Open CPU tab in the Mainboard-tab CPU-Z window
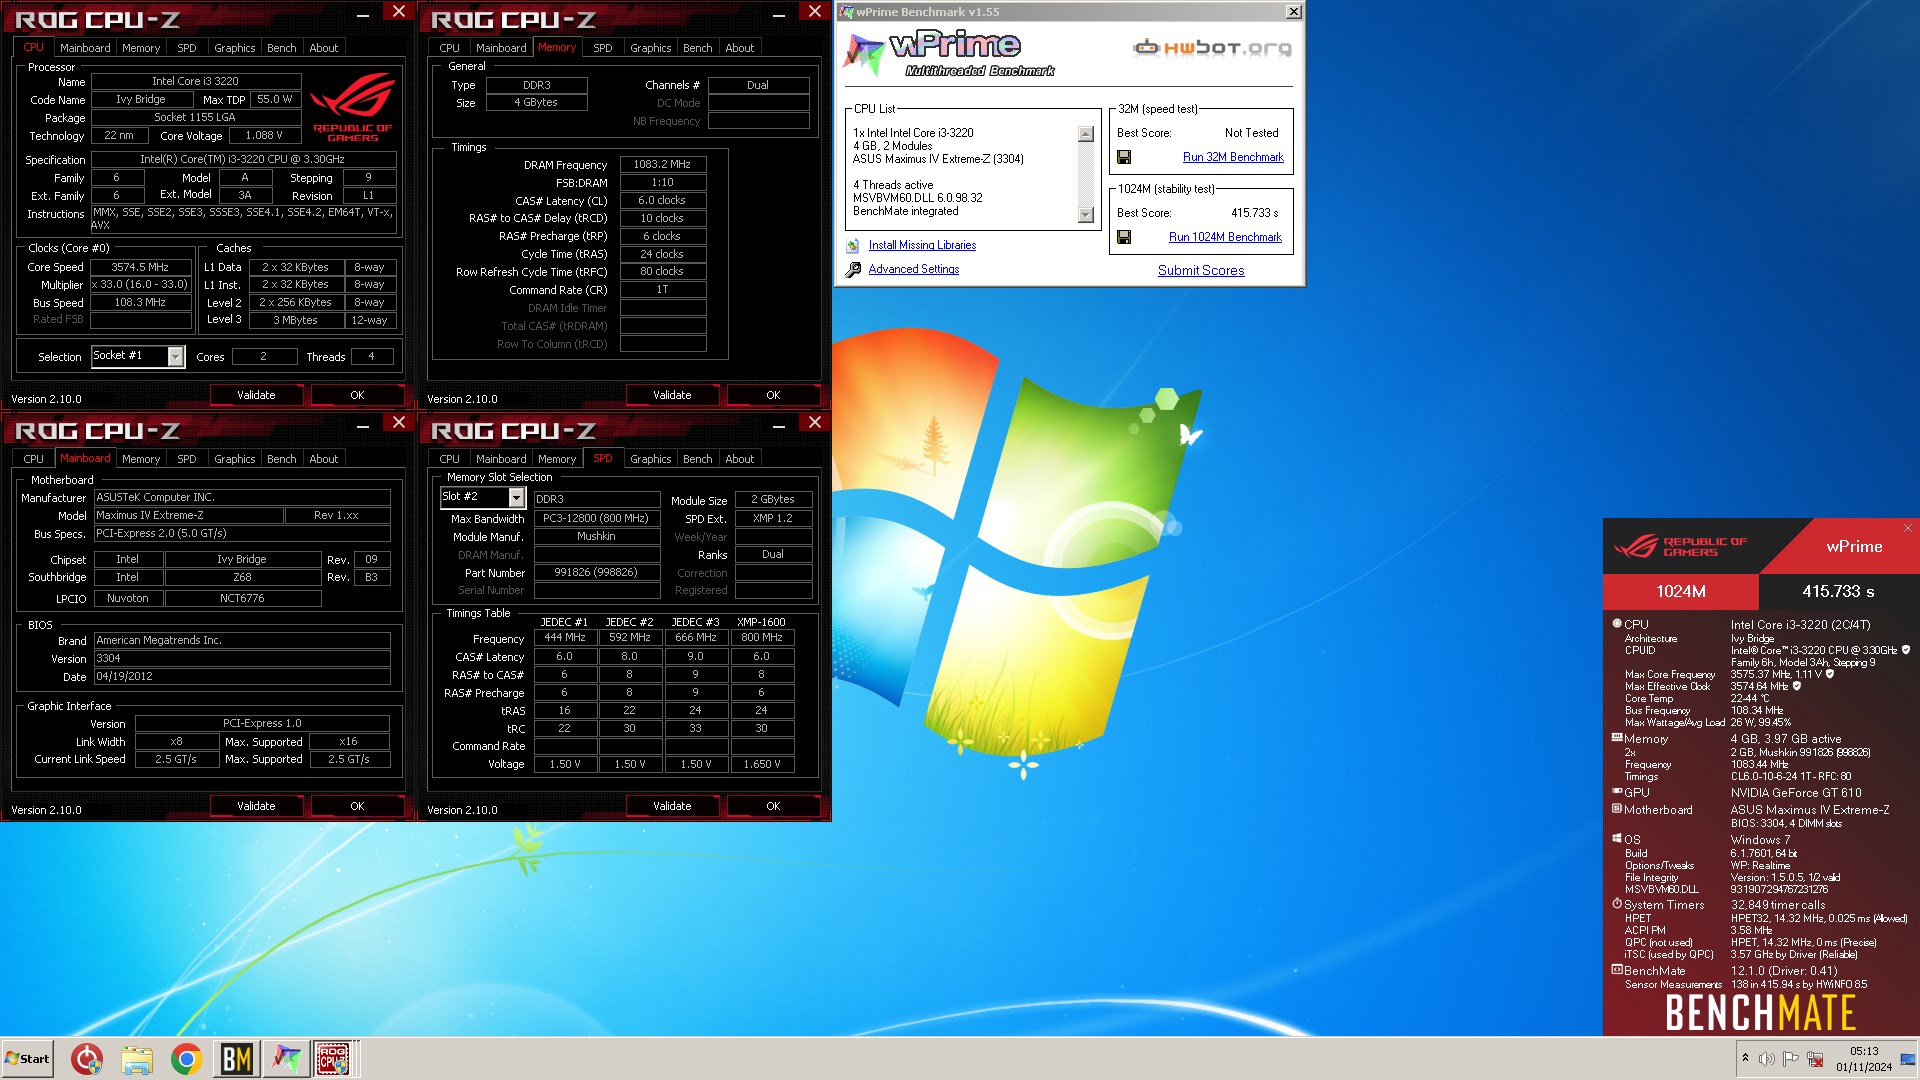This screenshot has width=1920, height=1080. (33, 459)
